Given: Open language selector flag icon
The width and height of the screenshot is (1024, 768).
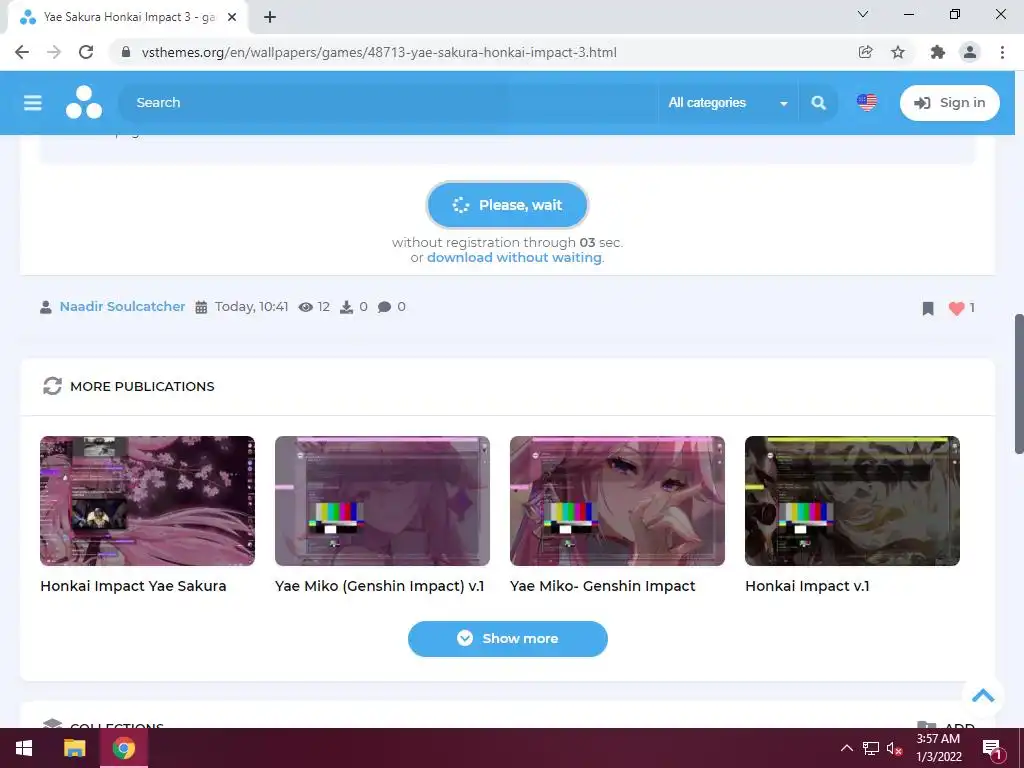Looking at the screenshot, I should tap(867, 103).
